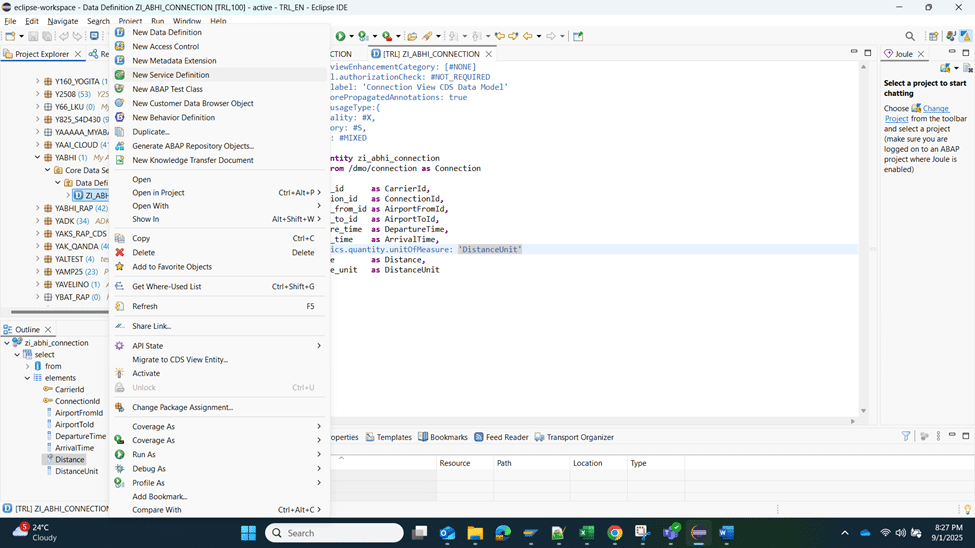Click Get Where-Used List menu entry

tap(166, 286)
